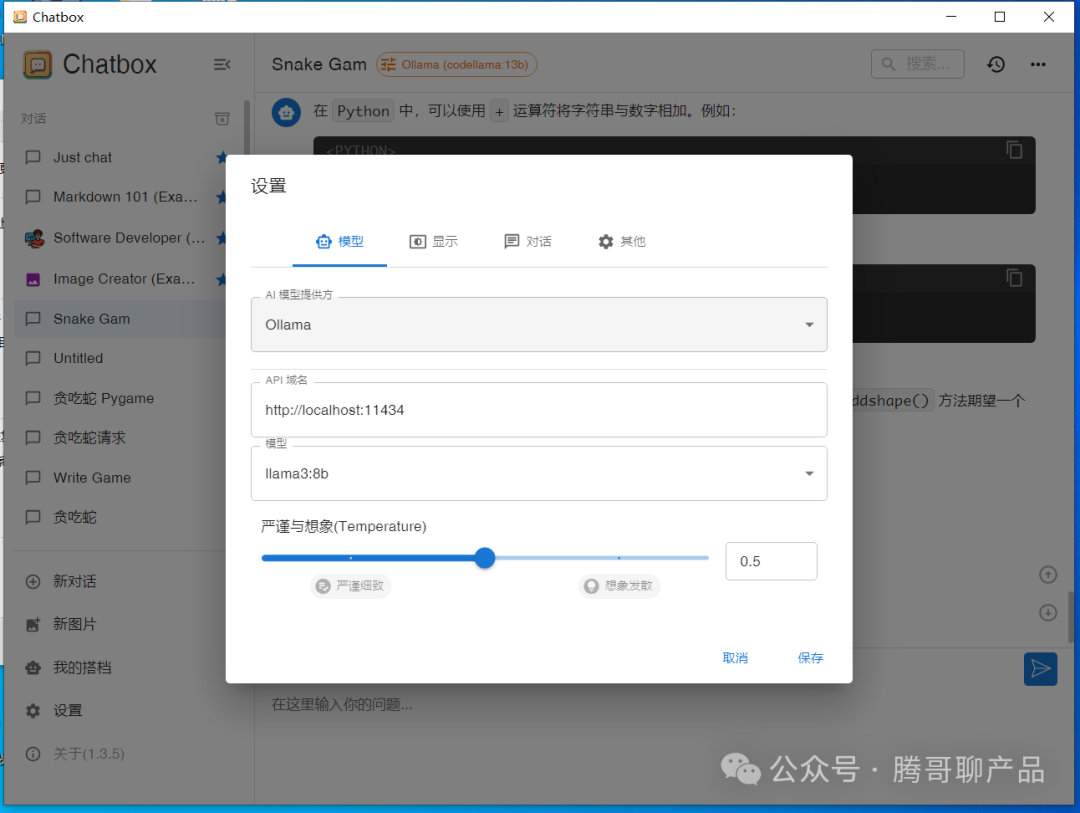1080x813 pixels.
Task: Click the Temperature value field 0.5
Action: tap(771, 562)
